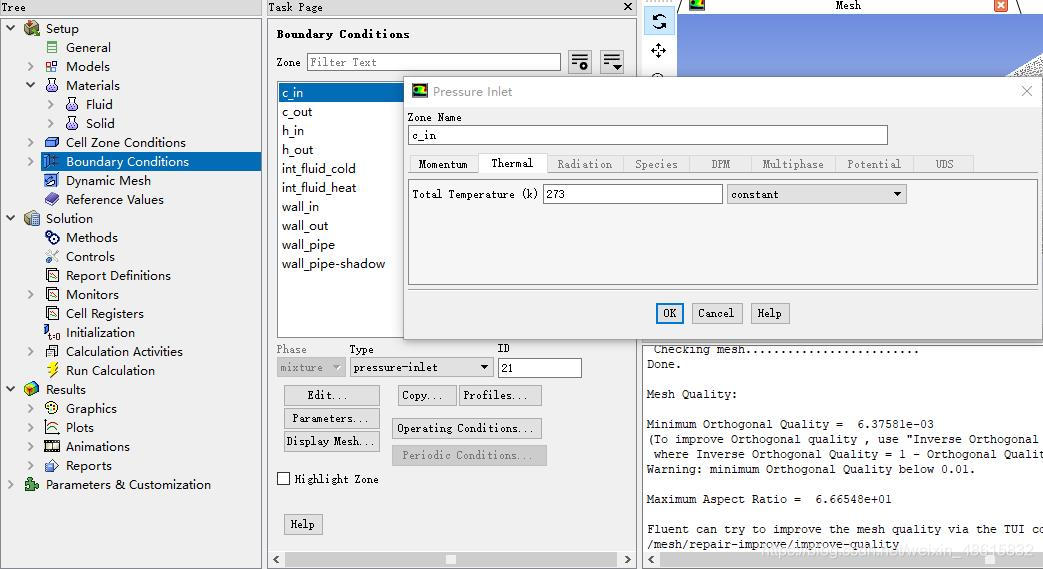Image resolution: width=1043 pixels, height=569 pixels.
Task: Open the boundary Type pressure-inlet dropdown
Action: click(x=421, y=367)
